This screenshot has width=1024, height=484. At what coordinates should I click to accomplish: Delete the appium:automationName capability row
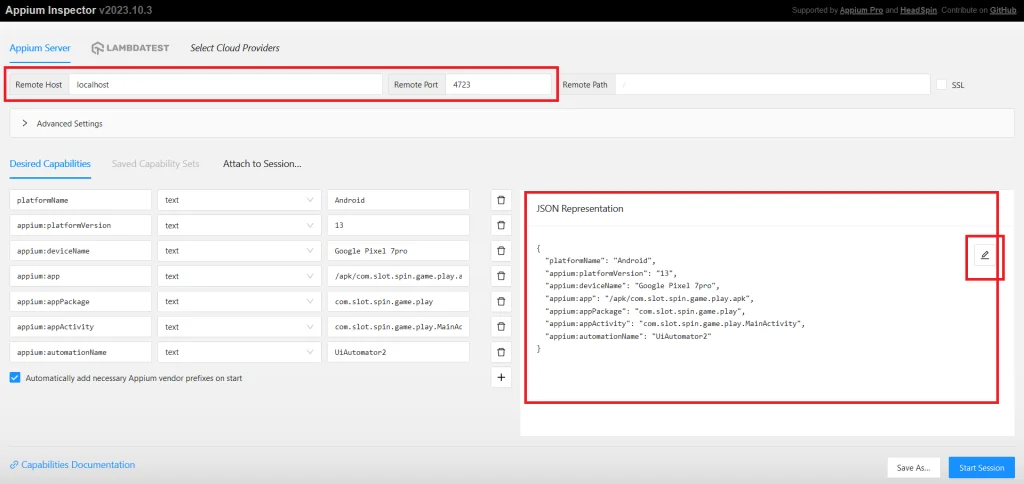501,352
